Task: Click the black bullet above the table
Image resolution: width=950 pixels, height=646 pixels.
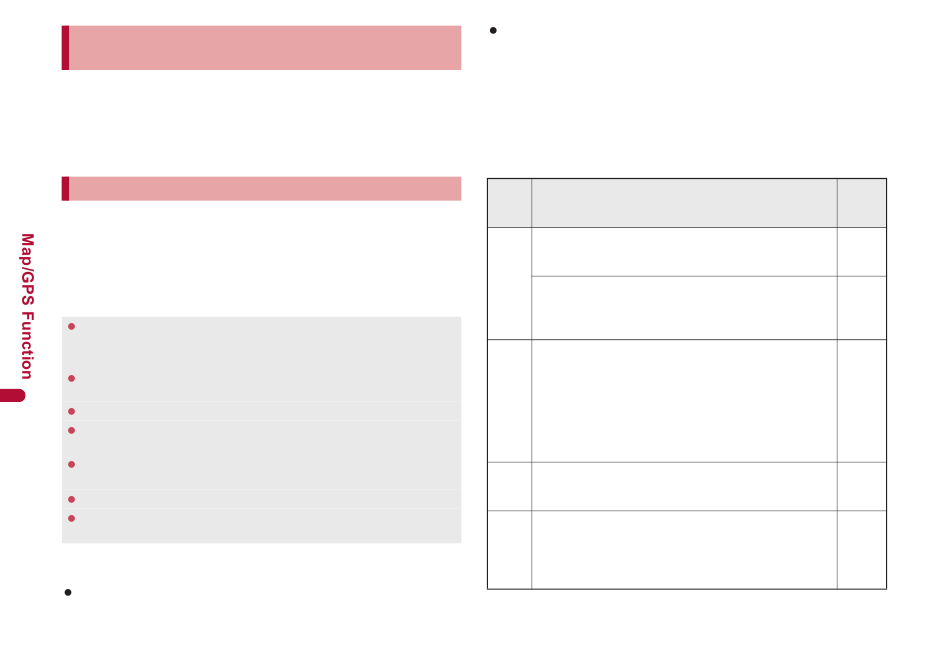Action: 493,30
